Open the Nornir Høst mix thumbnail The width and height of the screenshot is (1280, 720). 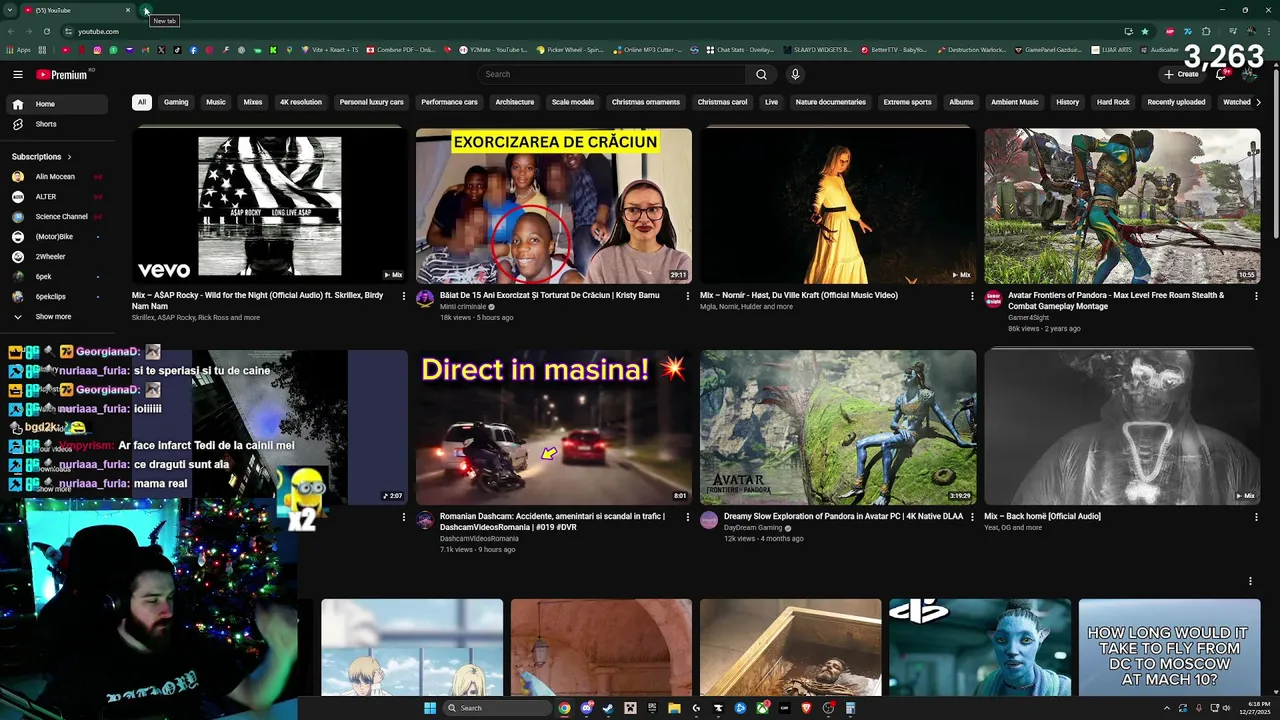point(838,206)
